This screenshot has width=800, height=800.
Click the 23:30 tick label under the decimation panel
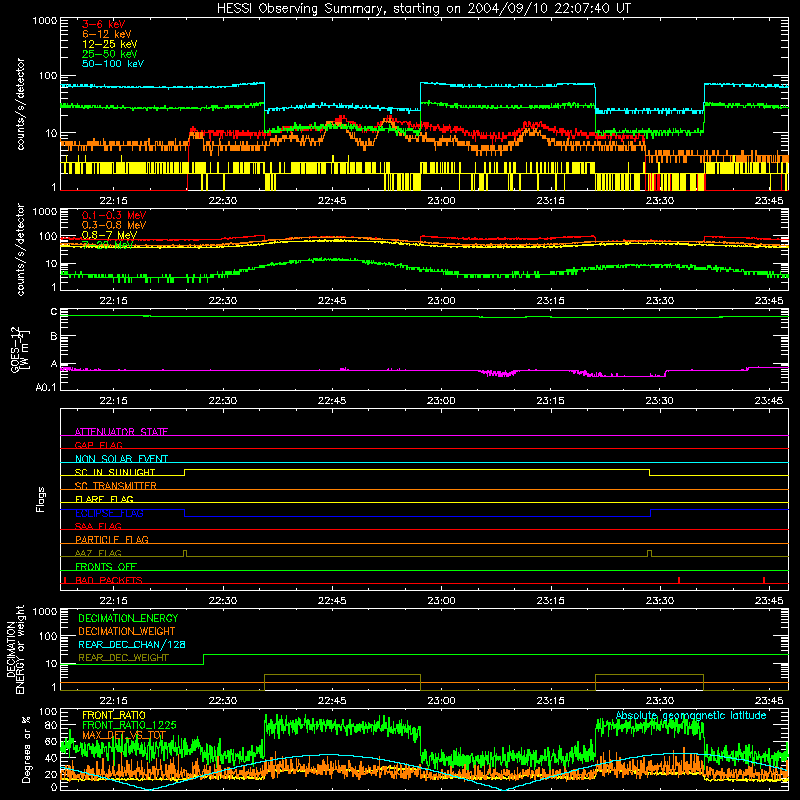pyautogui.click(x=660, y=700)
